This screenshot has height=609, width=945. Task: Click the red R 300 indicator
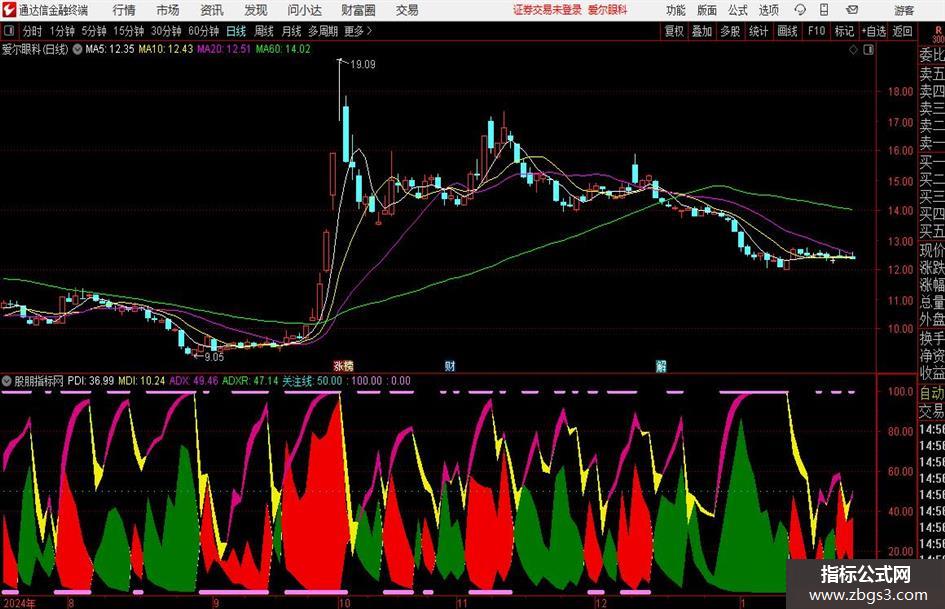[938, 34]
